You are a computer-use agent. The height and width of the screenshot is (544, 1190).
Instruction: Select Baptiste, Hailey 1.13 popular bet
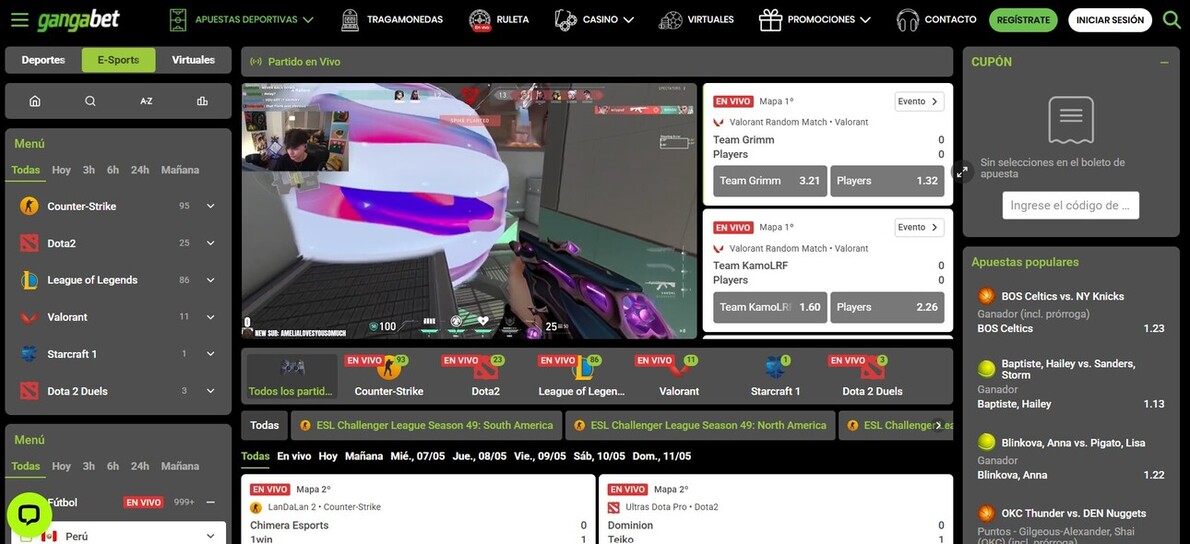coord(1070,404)
